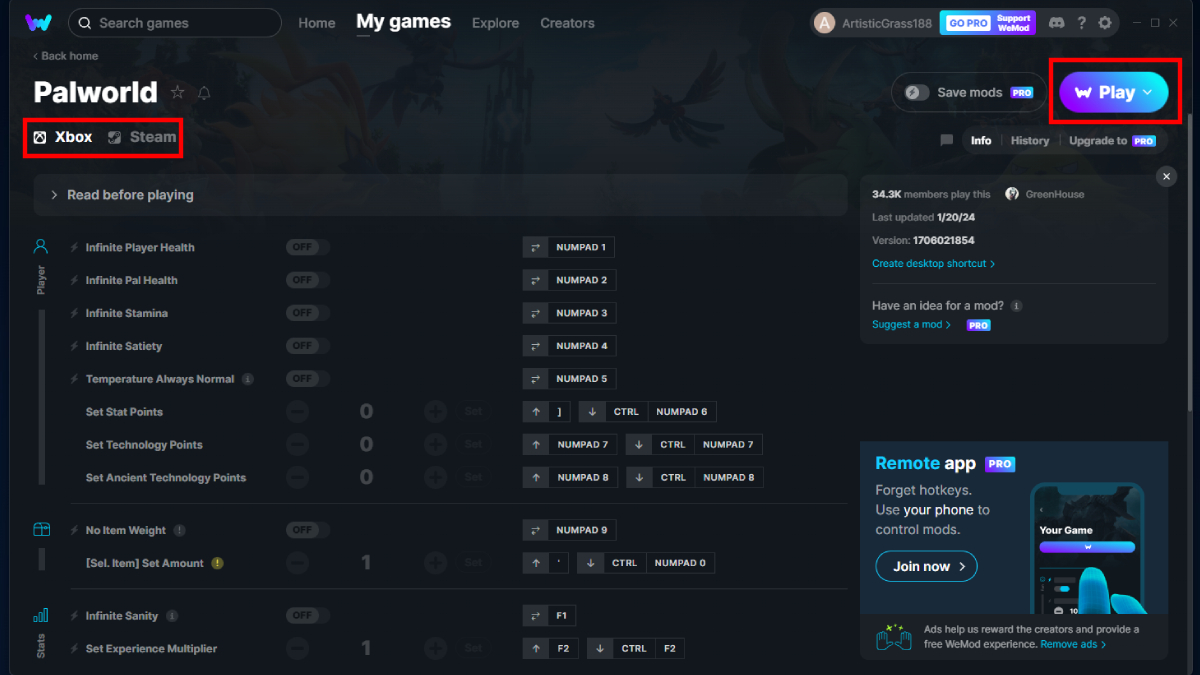
Task: Click the Search games field
Action: (175, 23)
